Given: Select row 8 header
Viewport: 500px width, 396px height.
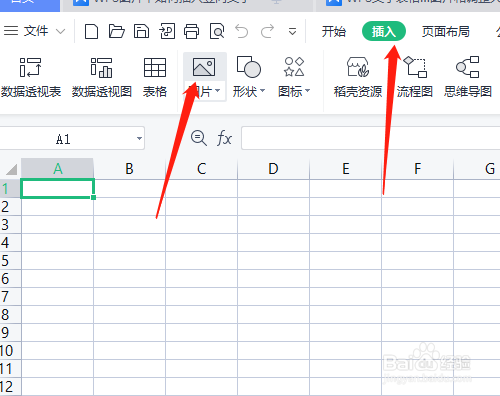Looking at the screenshot, I should (10, 315).
